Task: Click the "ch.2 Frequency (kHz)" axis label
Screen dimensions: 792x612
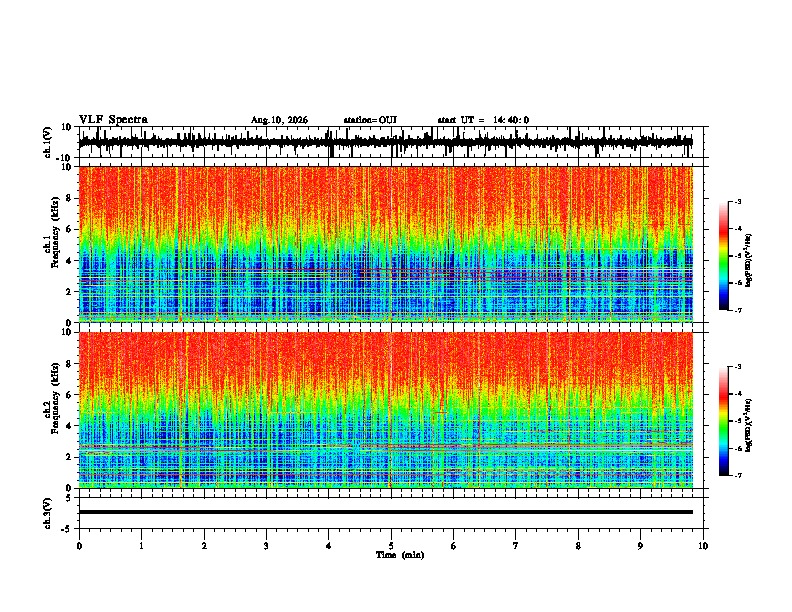Action: coord(52,399)
